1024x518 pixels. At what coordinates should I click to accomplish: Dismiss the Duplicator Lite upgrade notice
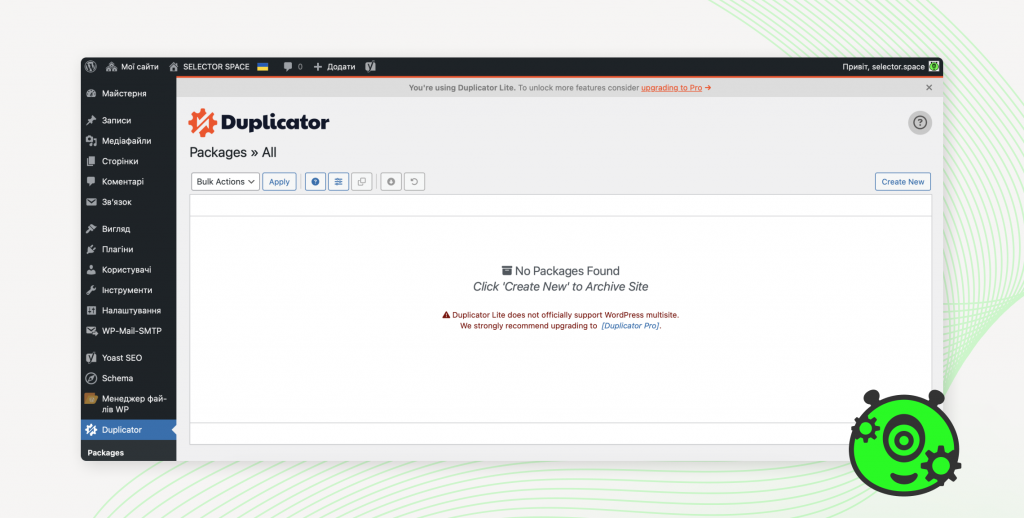[929, 88]
